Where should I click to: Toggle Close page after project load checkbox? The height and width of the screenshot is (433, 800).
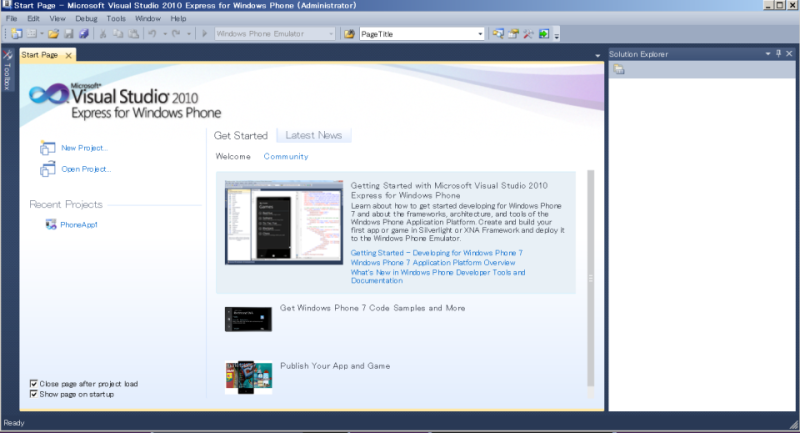[x=33, y=384]
